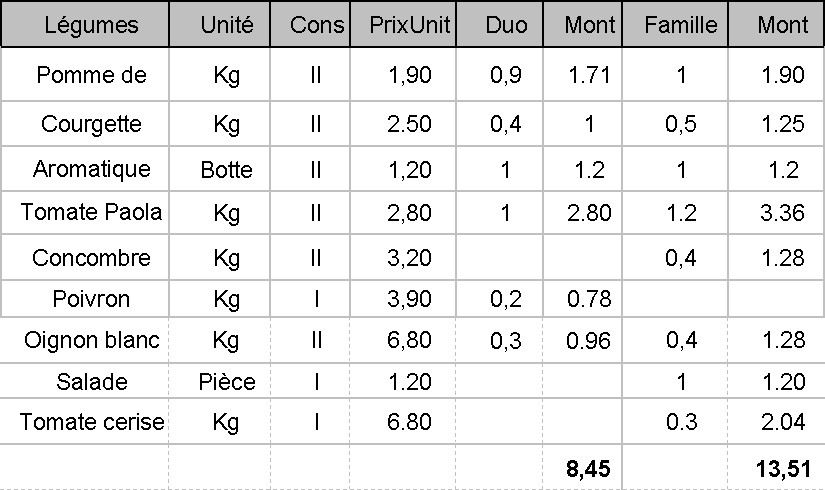Select the Poivron cell
The height and width of the screenshot is (490, 825).
click(x=91, y=299)
